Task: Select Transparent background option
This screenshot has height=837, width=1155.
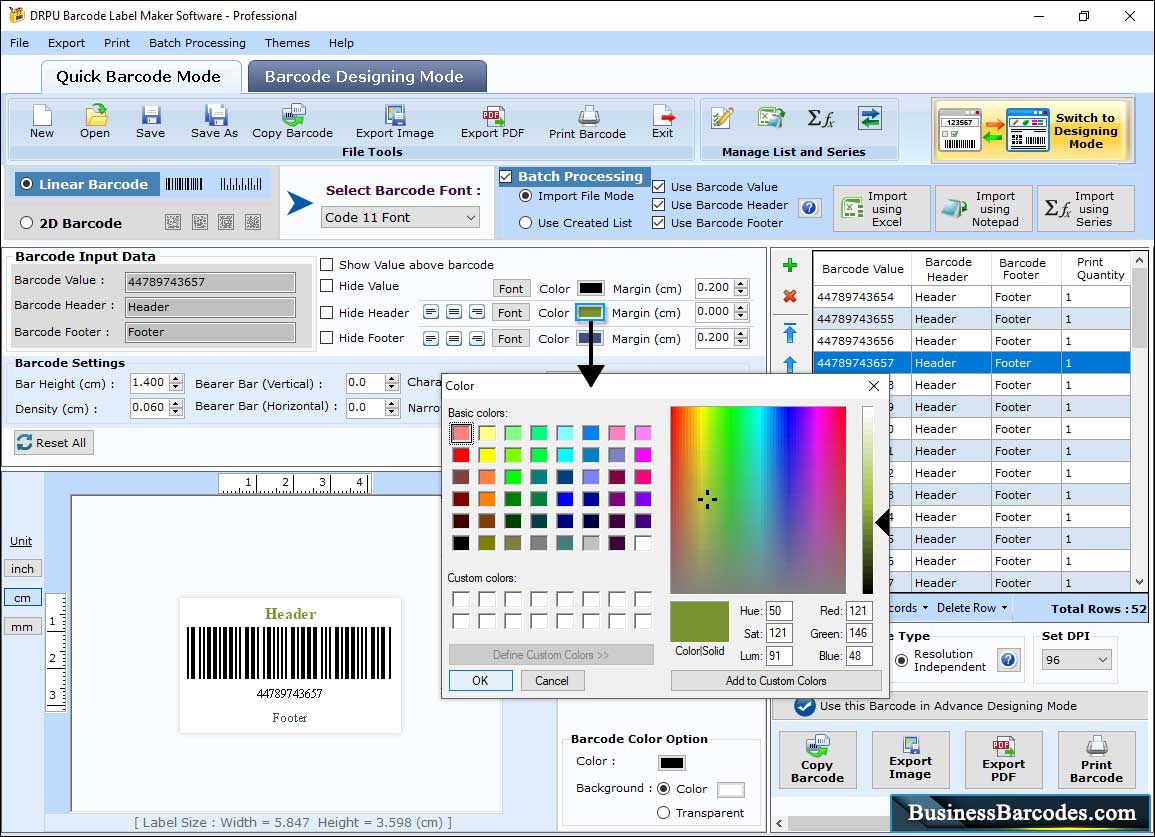Action: [663, 813]
